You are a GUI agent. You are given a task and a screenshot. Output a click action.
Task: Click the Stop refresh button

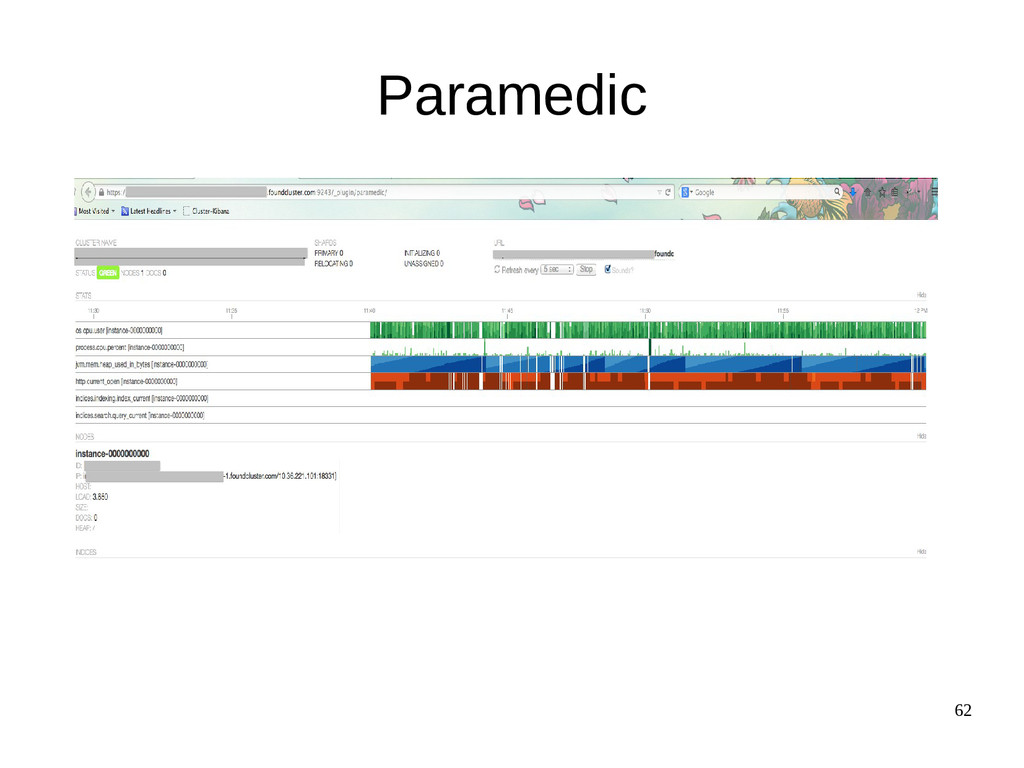click(x=586, y=270)
